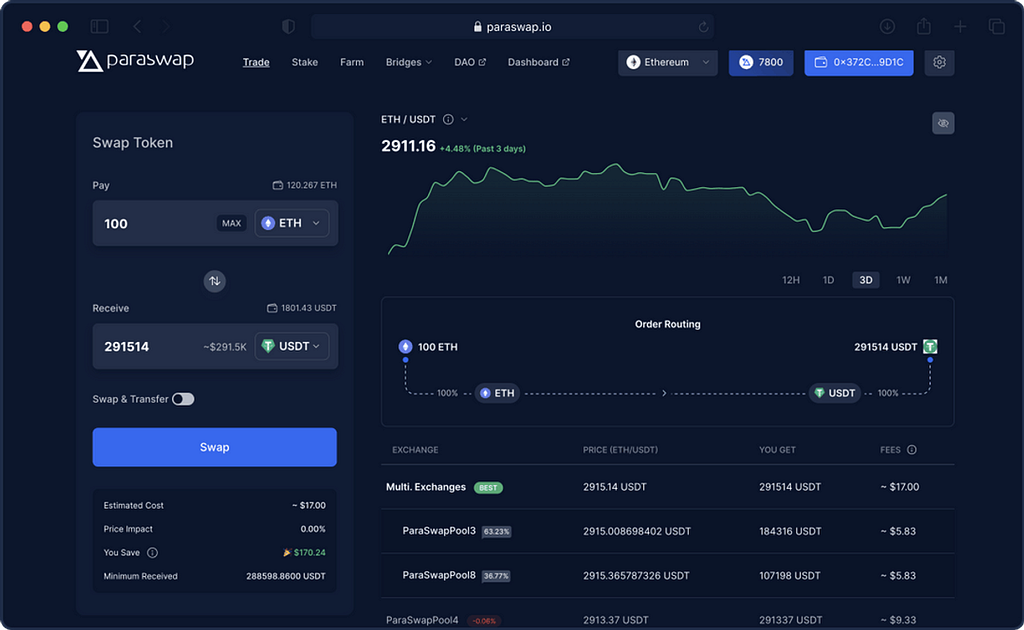Open the DAO external link
The image size is (1024, 630).
470,62
